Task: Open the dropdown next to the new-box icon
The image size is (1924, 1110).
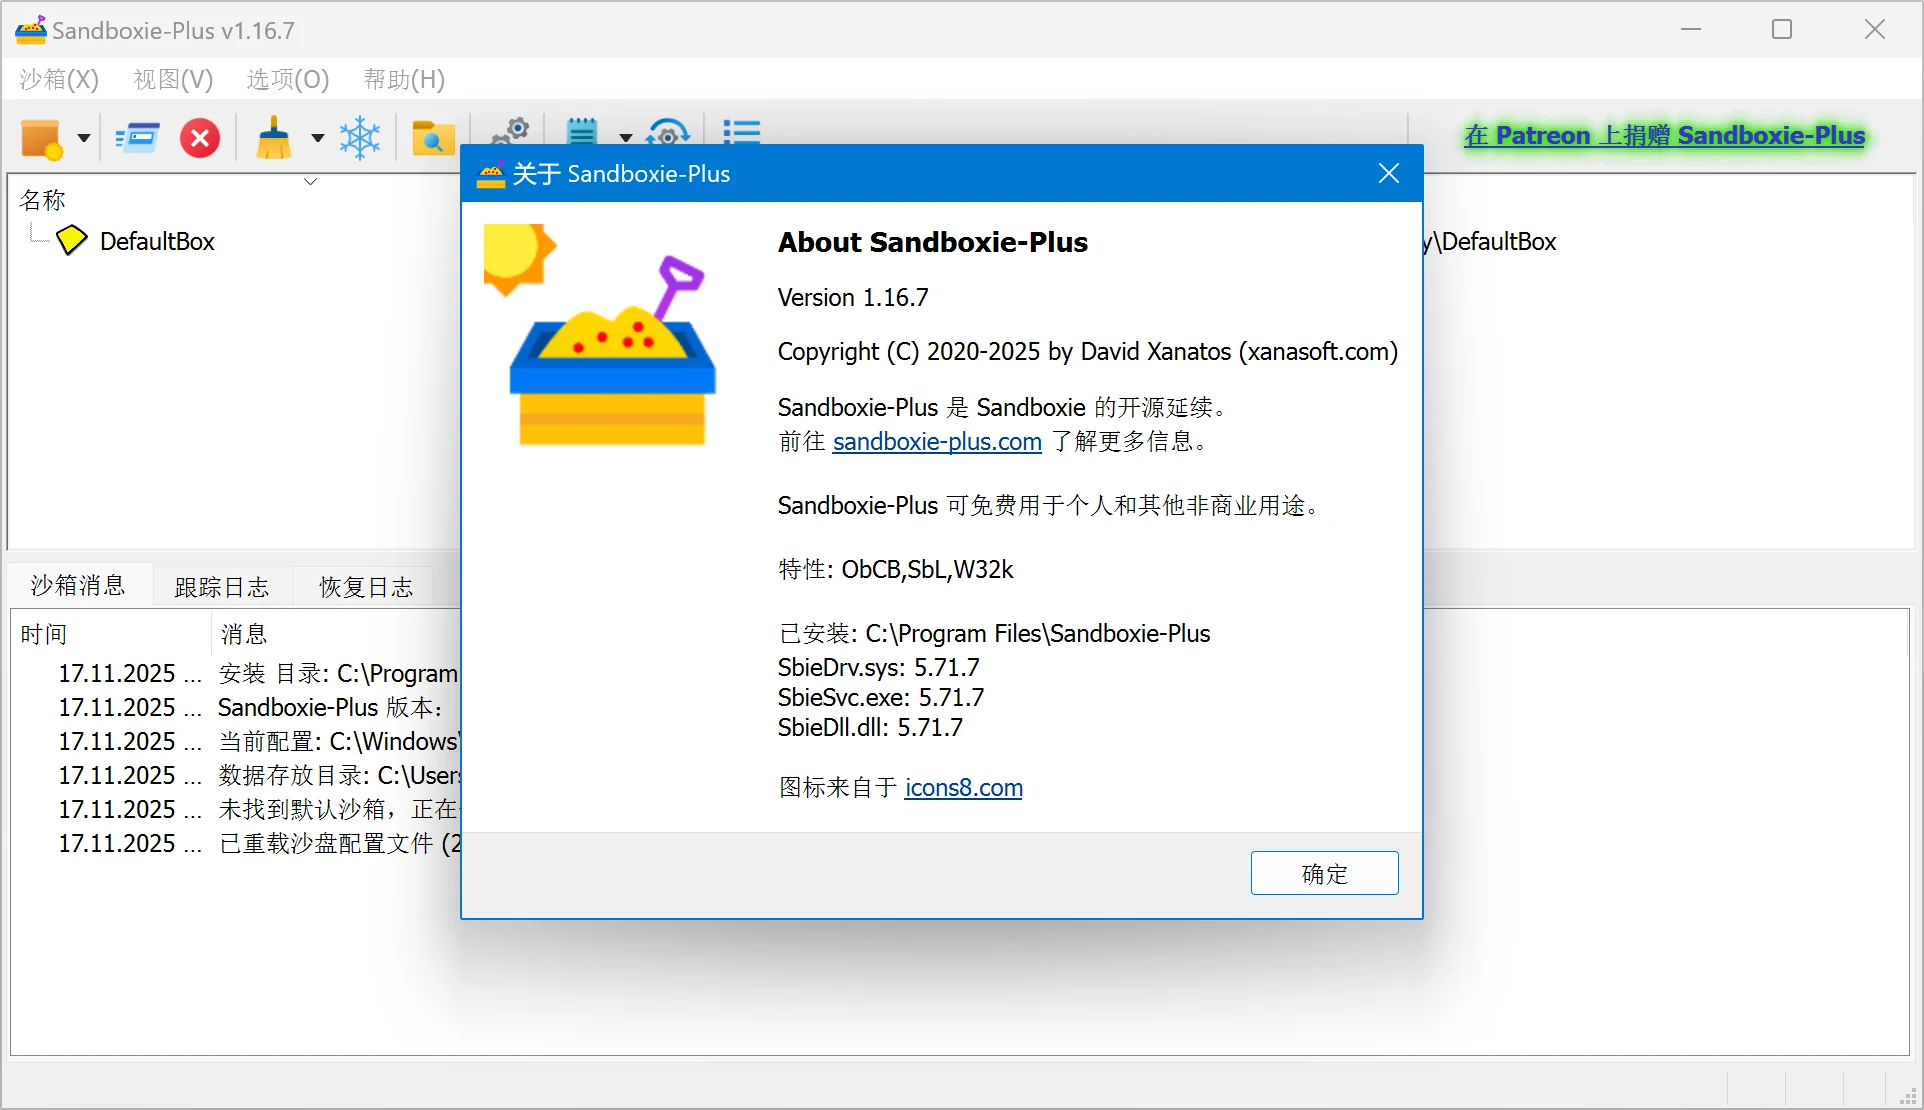Action: (83, 138)
